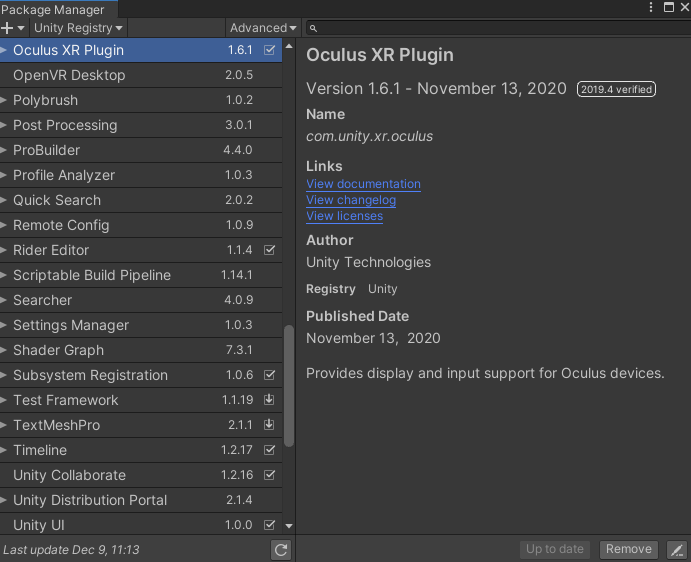
Task: Click the download icon on TextMeshPro row
Action: pyautogui.click(x=269, y=425)
